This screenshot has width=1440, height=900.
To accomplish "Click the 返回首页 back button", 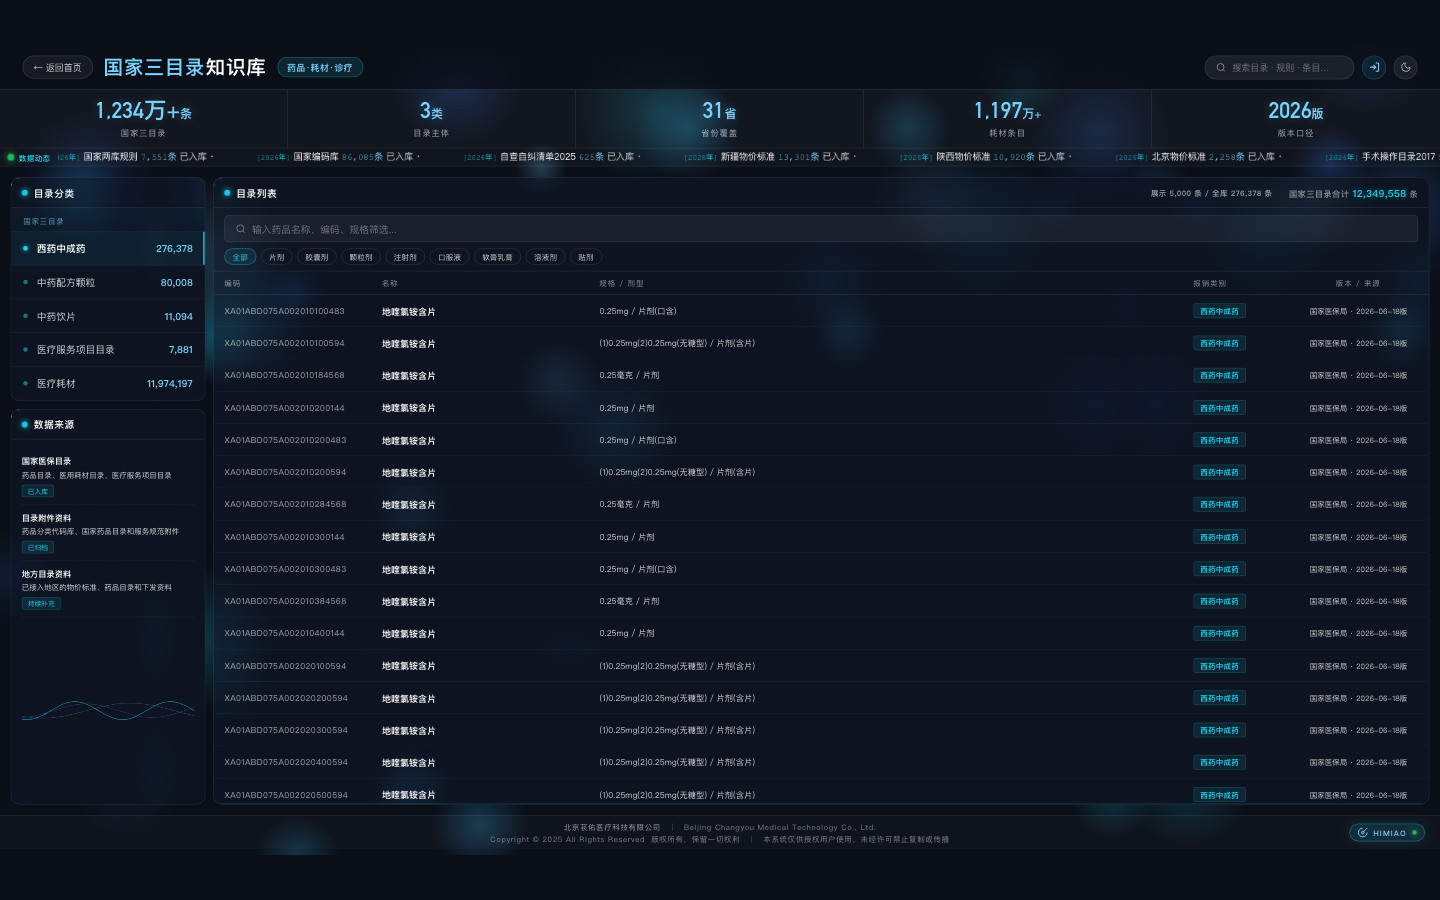I will click(57, 68).
